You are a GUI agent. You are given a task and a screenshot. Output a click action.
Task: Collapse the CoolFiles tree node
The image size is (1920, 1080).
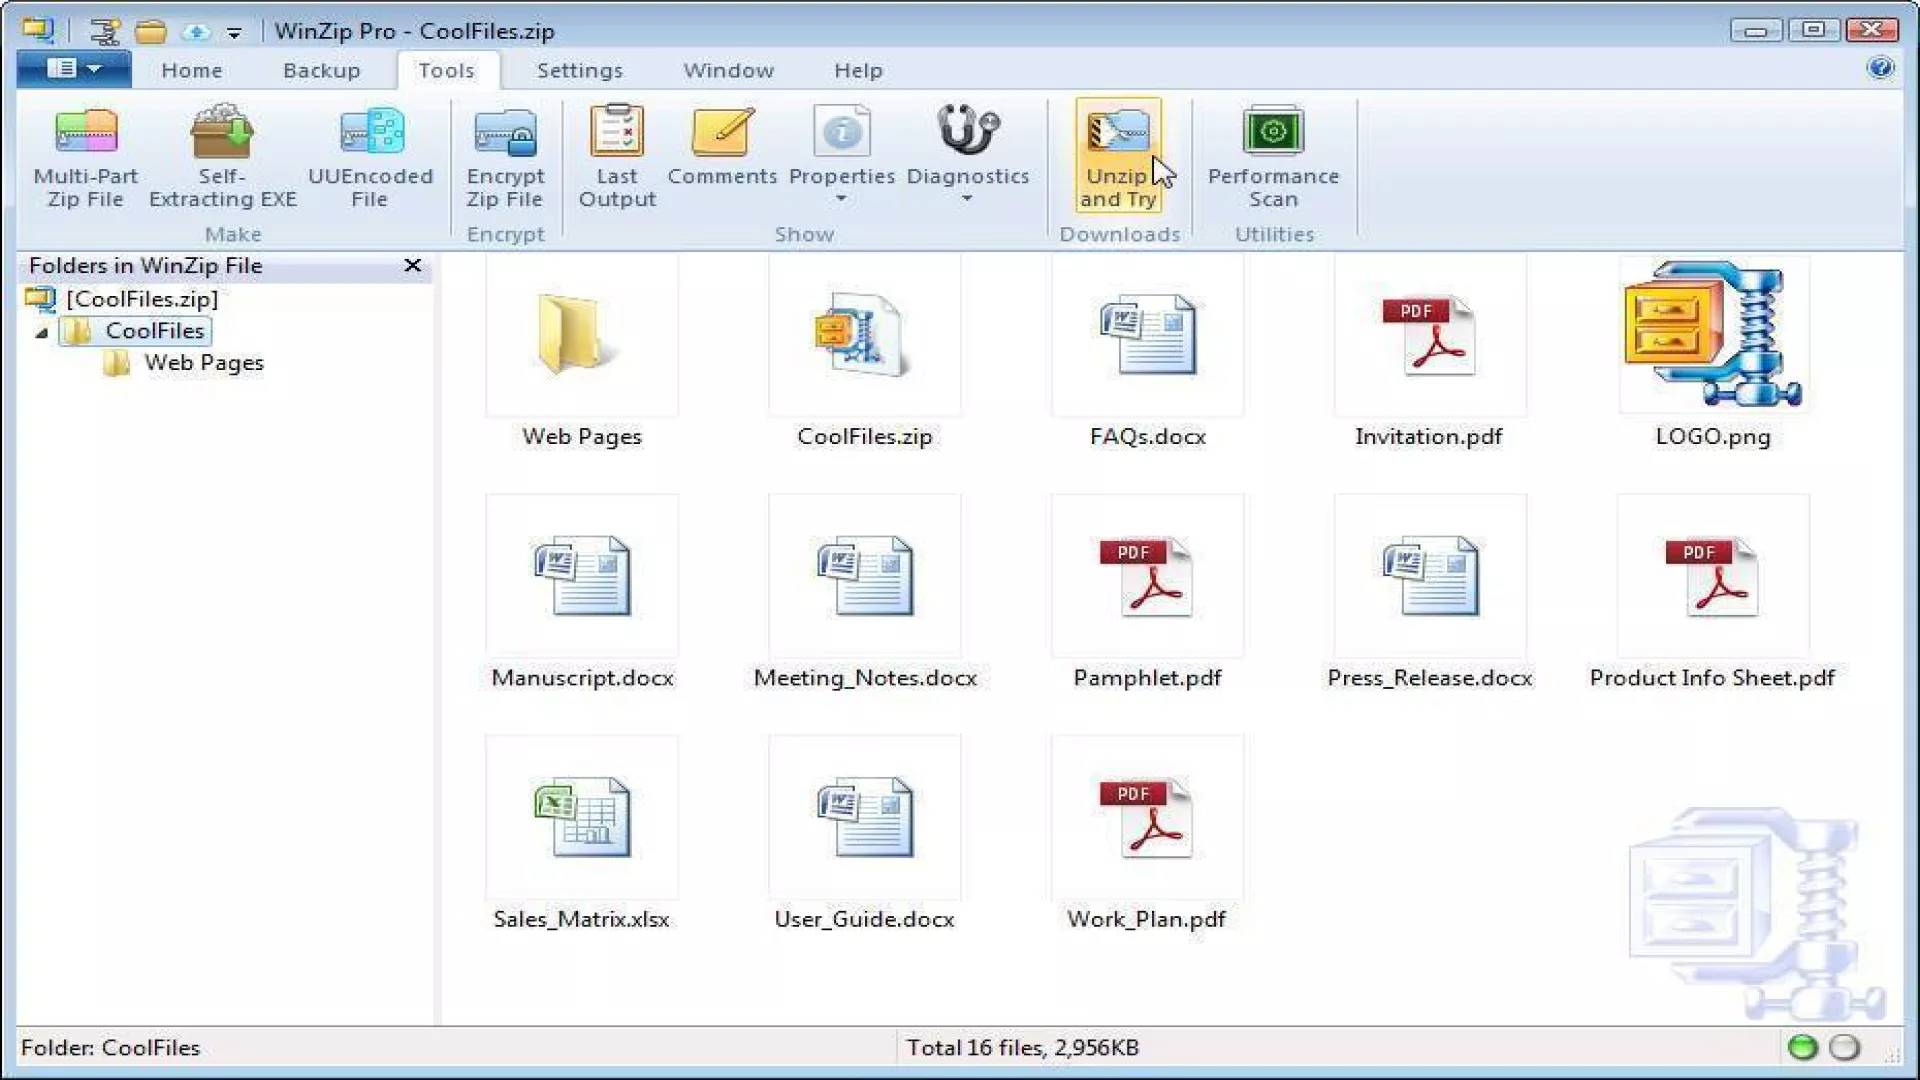pos(42,332)
